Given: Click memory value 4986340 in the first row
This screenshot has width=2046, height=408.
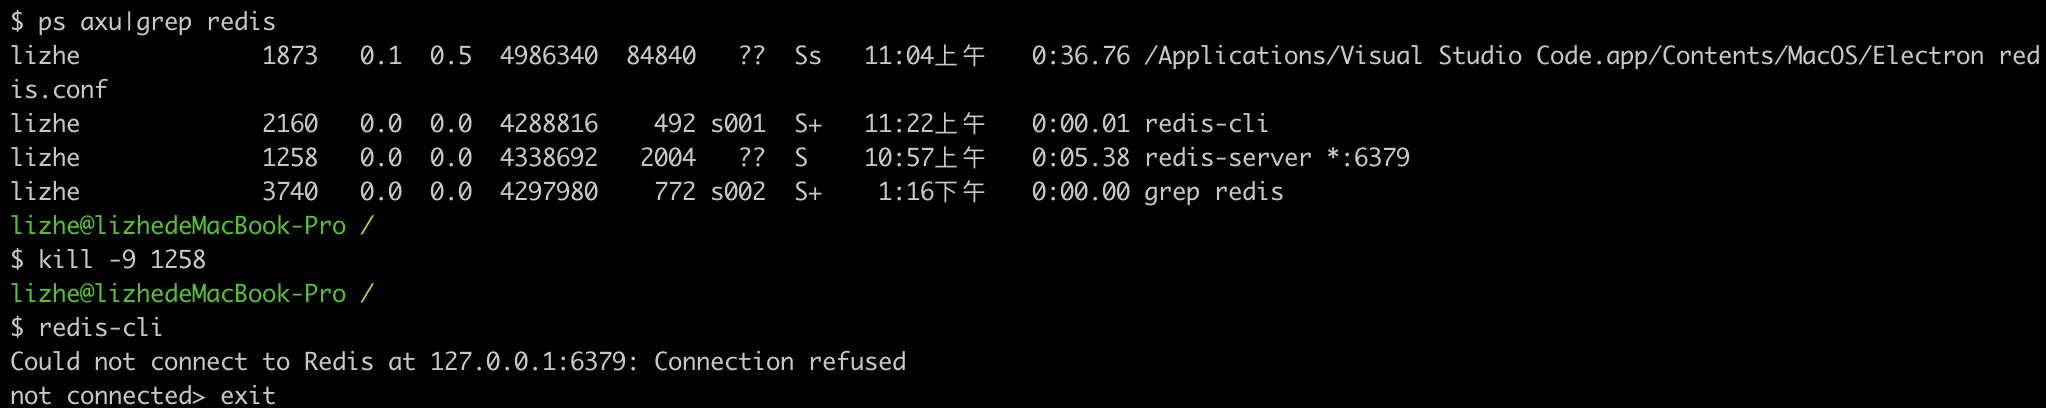Looking at the screenshot, I should point(549,56).
